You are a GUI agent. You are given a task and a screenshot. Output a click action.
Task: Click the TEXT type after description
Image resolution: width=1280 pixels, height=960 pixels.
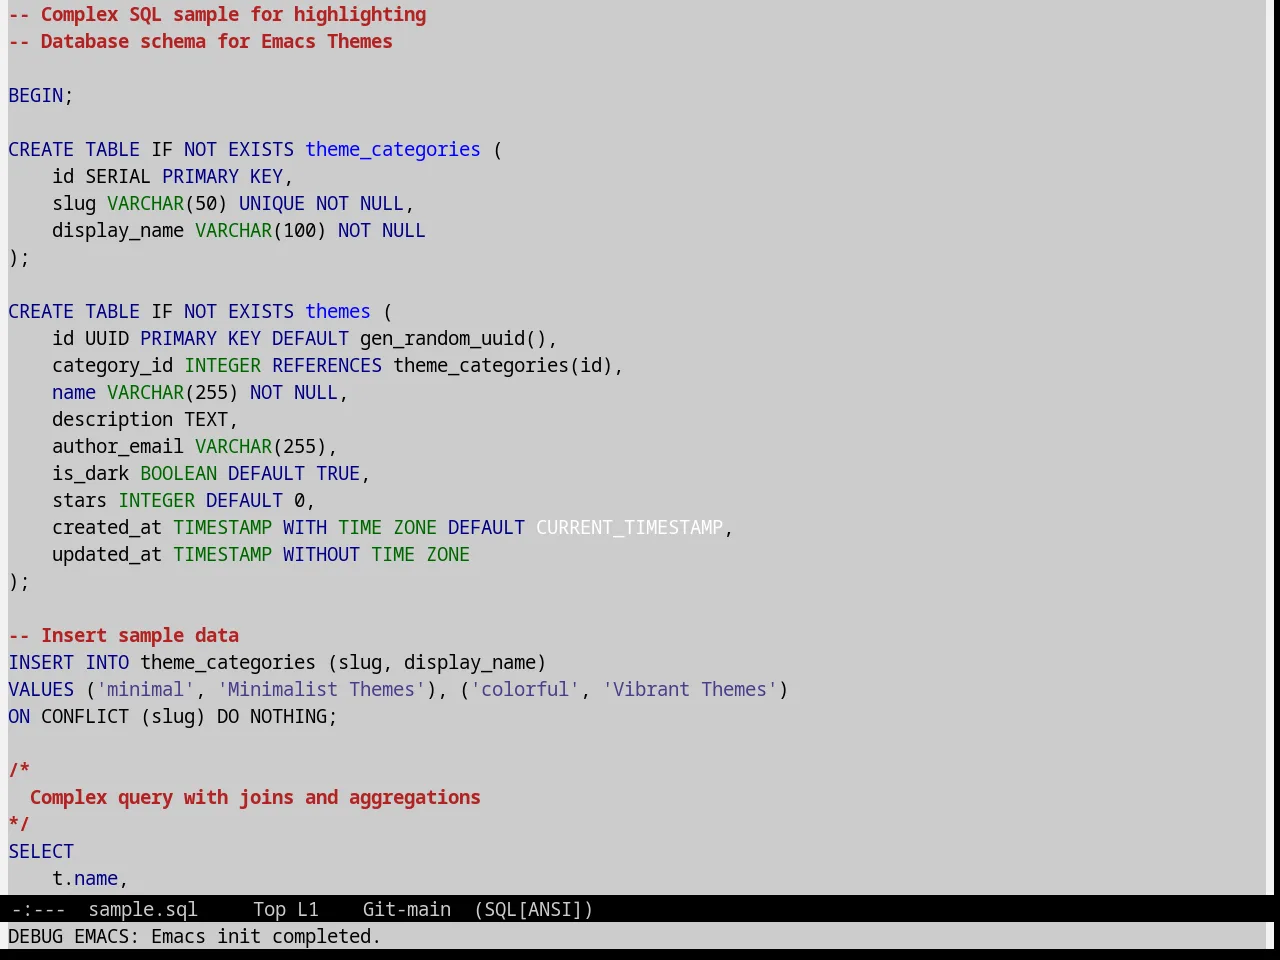click(206, 420)
